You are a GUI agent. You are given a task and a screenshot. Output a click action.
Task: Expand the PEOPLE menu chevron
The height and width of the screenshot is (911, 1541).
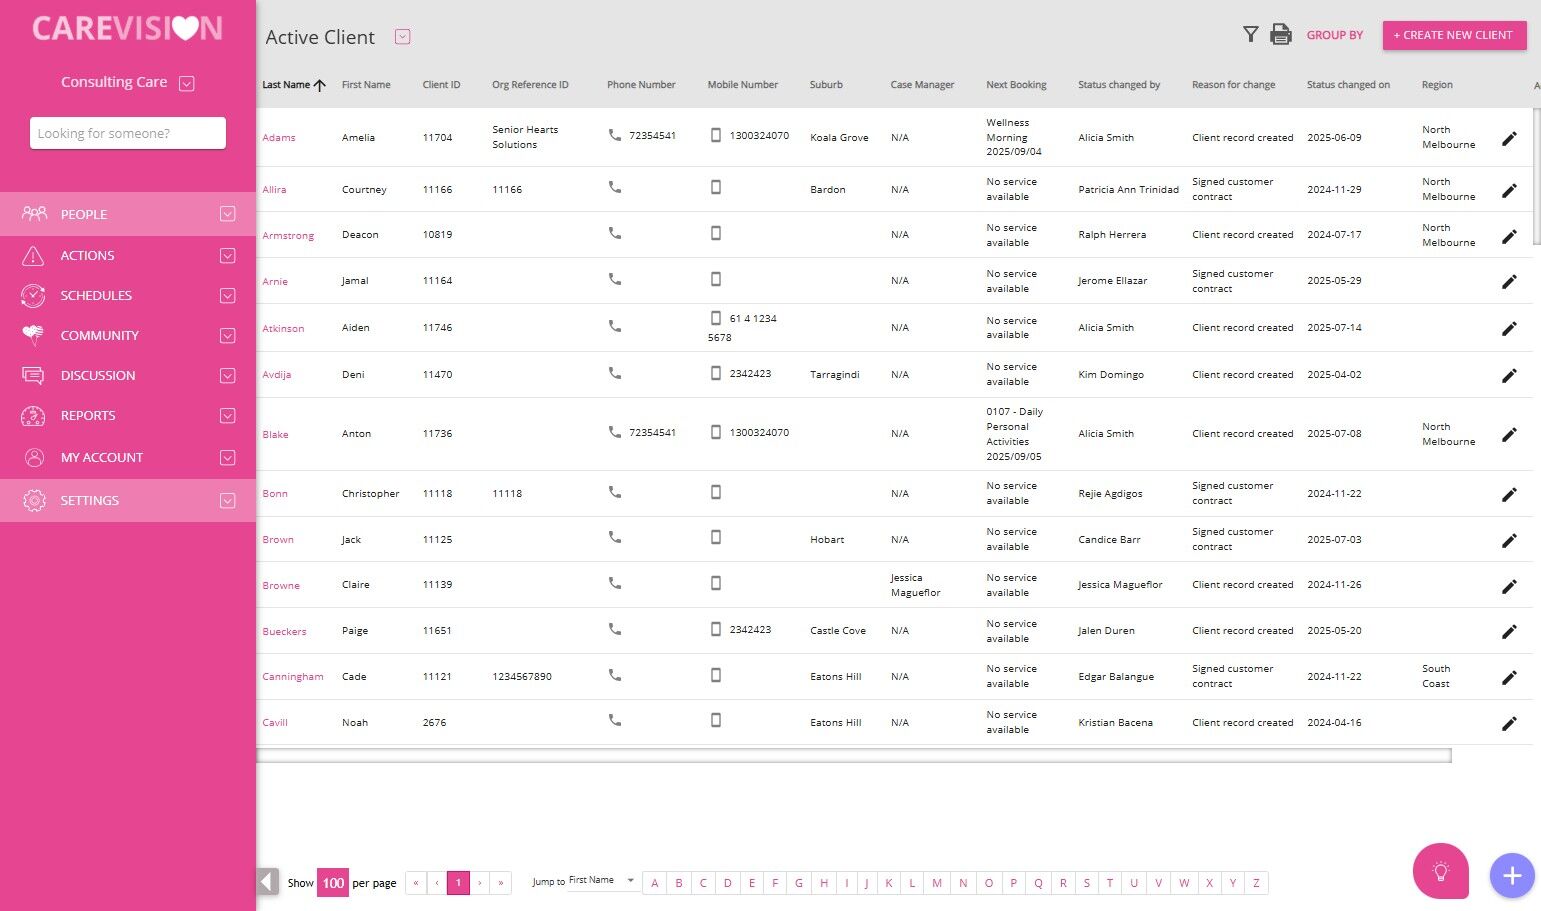[x=228, y=214]
